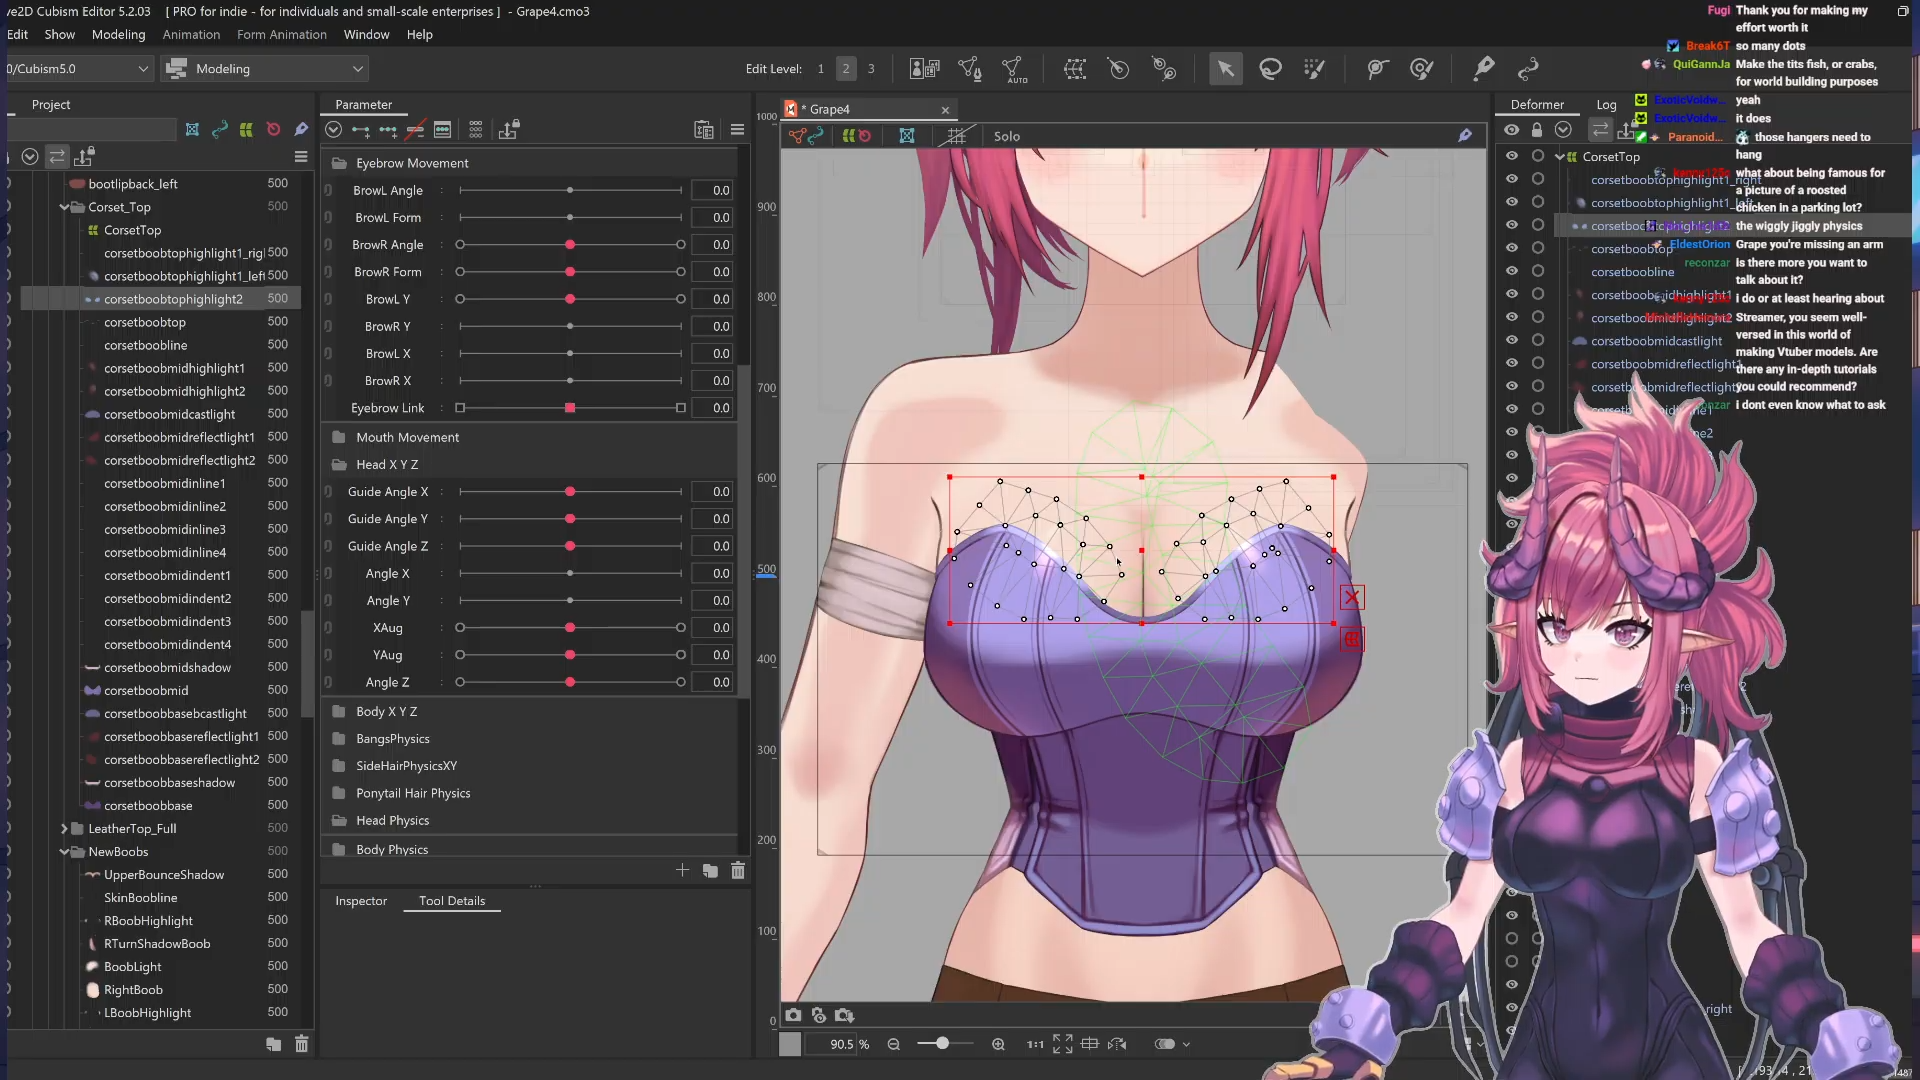Screen dimensions: 1920x1080
Task: Create a rotation deformer from toolbar
Action: coord(1119,69)
